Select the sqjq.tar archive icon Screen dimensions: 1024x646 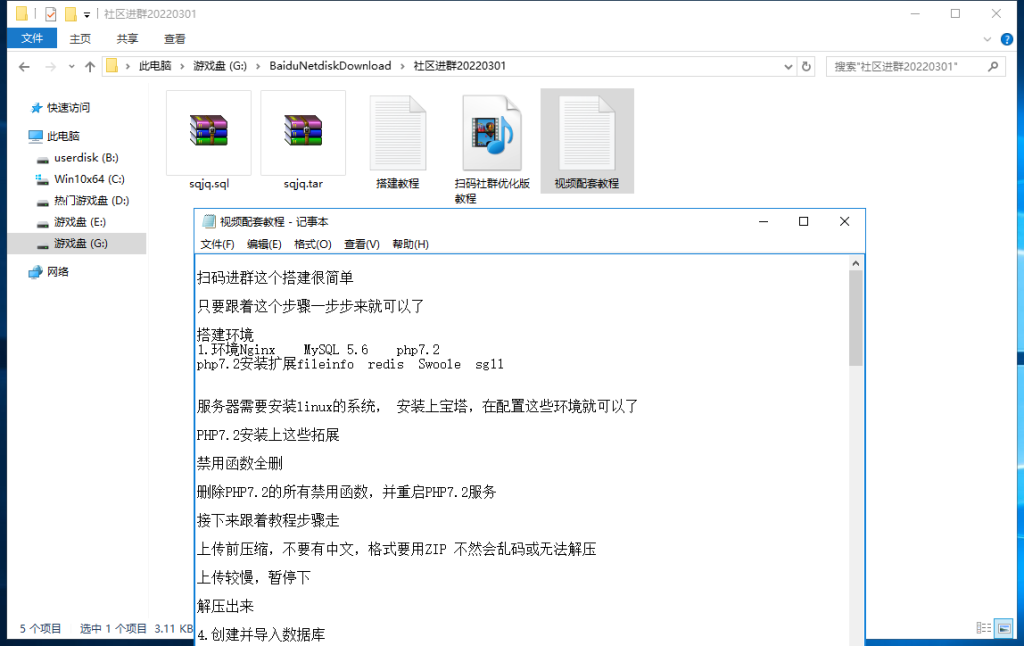303,131
